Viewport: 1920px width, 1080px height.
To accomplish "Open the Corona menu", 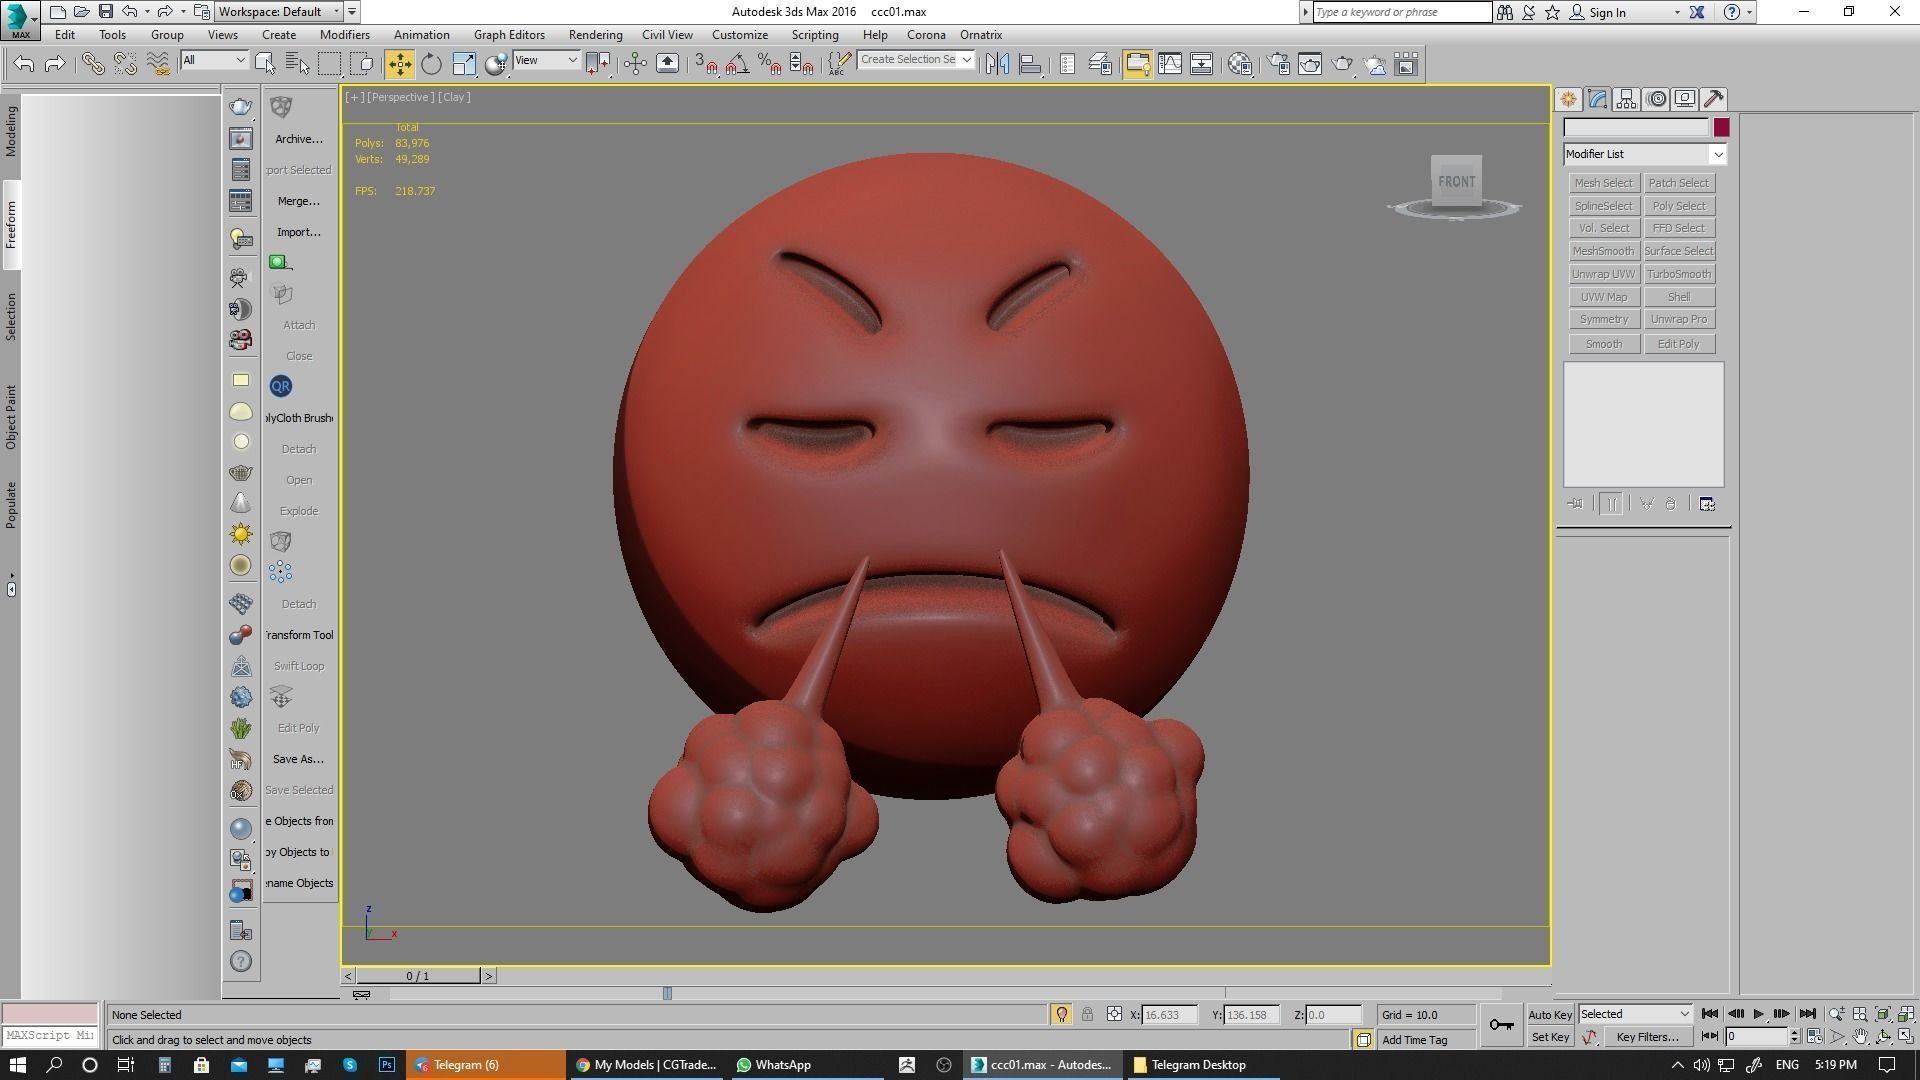I will pos(926,35).
